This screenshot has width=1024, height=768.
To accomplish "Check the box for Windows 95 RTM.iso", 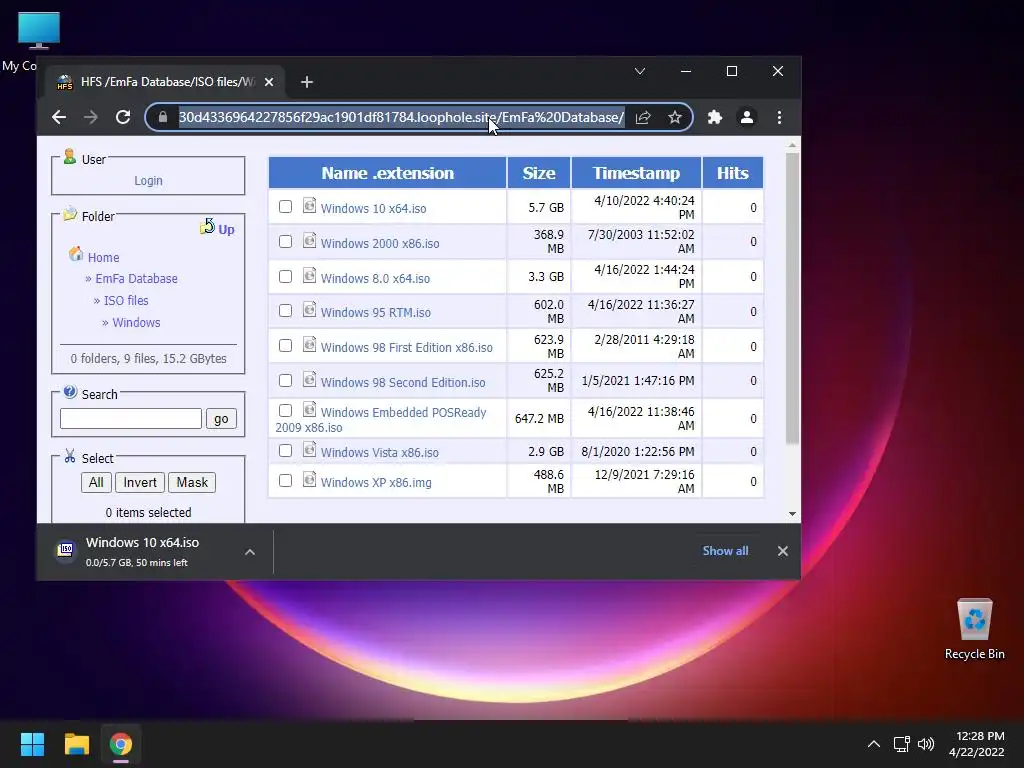I will click(285, 311).
